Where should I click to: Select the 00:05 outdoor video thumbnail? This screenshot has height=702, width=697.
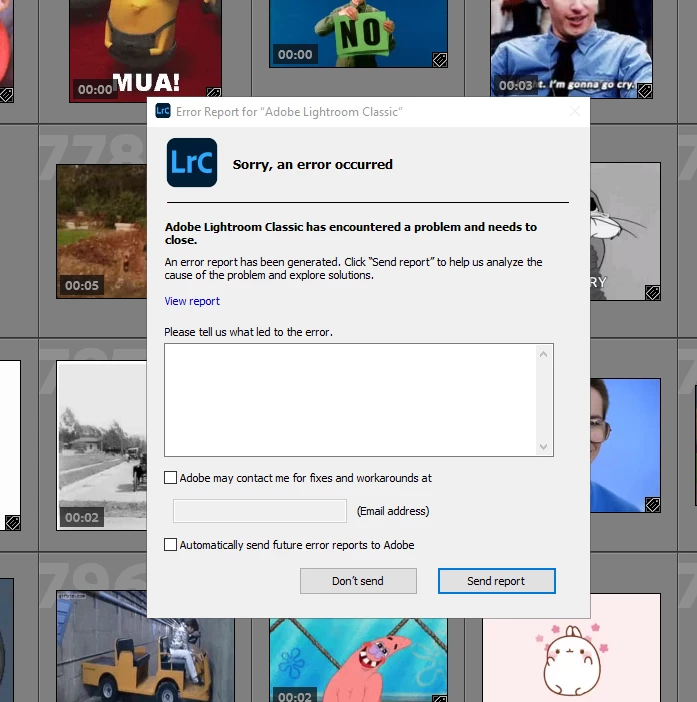tap(102, 231)
